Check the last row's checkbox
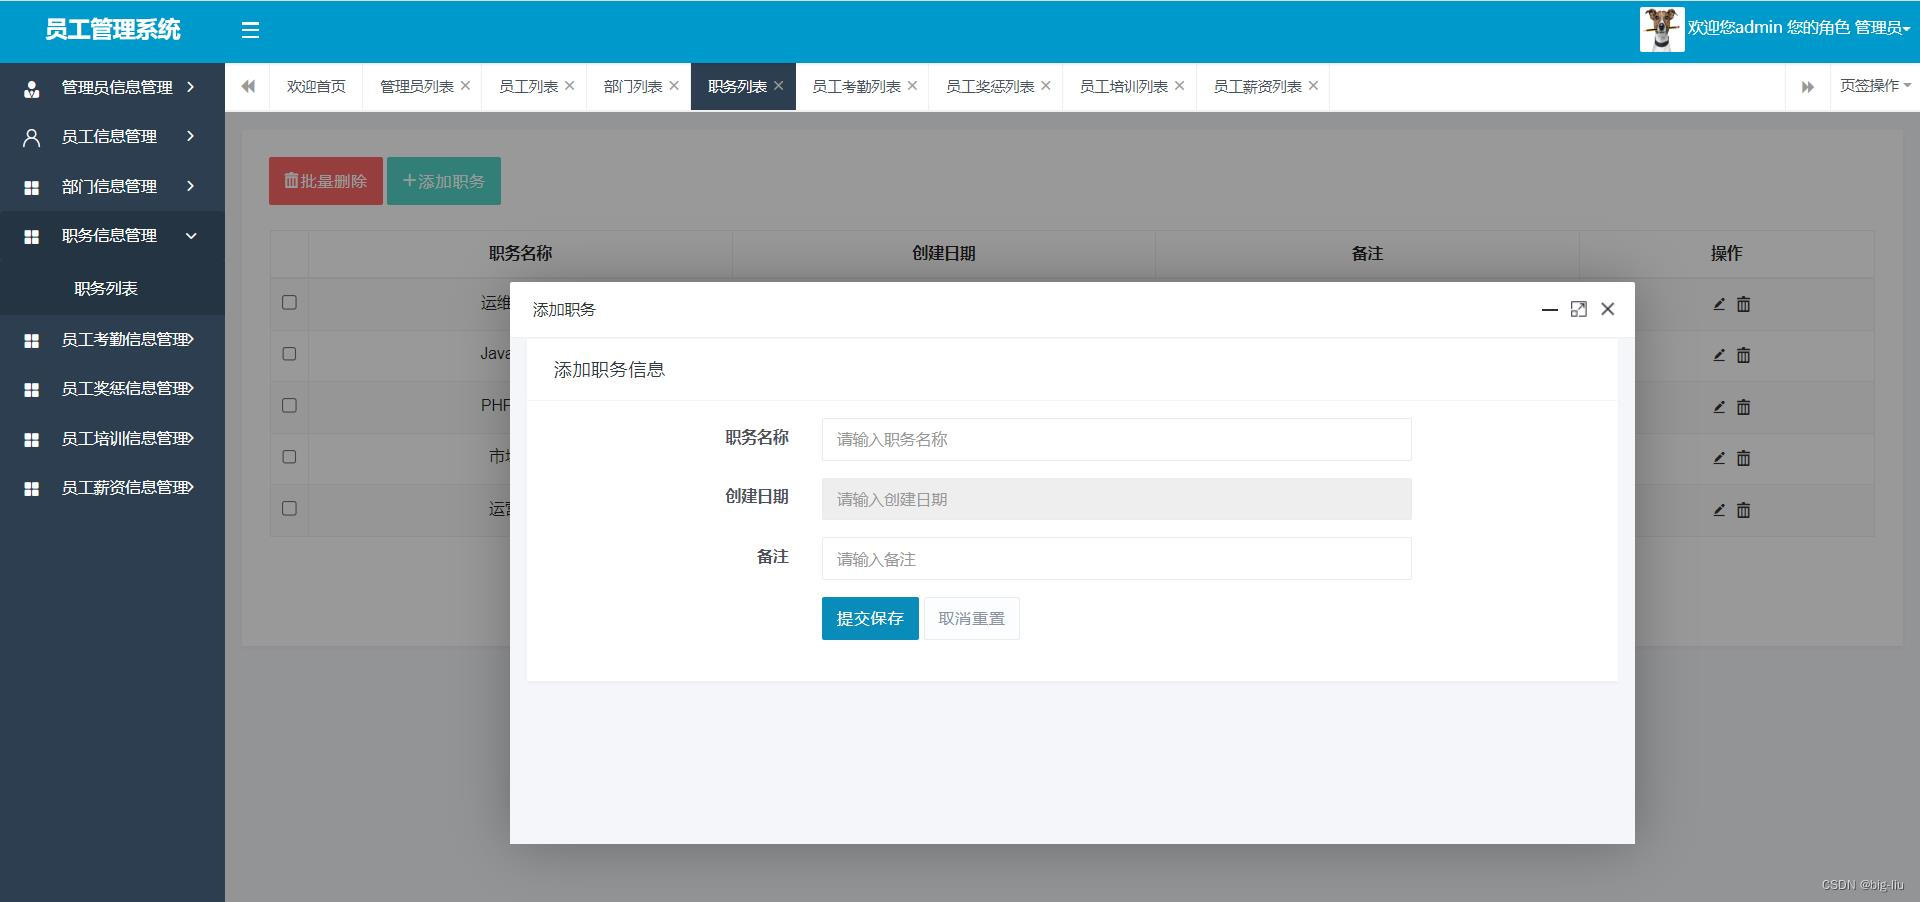1920x902 pixels. [289, 508]
